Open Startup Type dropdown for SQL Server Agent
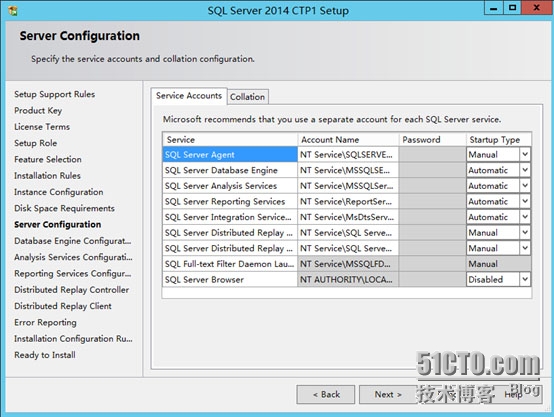The width and height of the screenshot is (554, 417). [x=525, y=154]
